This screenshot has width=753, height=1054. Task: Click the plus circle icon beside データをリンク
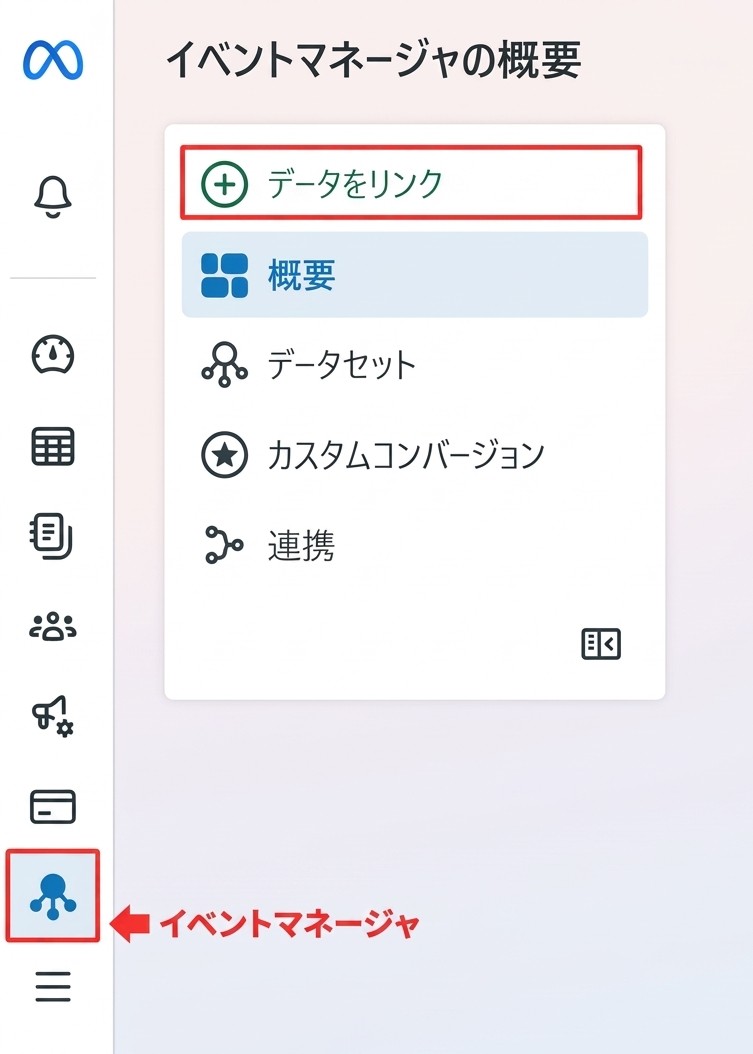[225, 184]
